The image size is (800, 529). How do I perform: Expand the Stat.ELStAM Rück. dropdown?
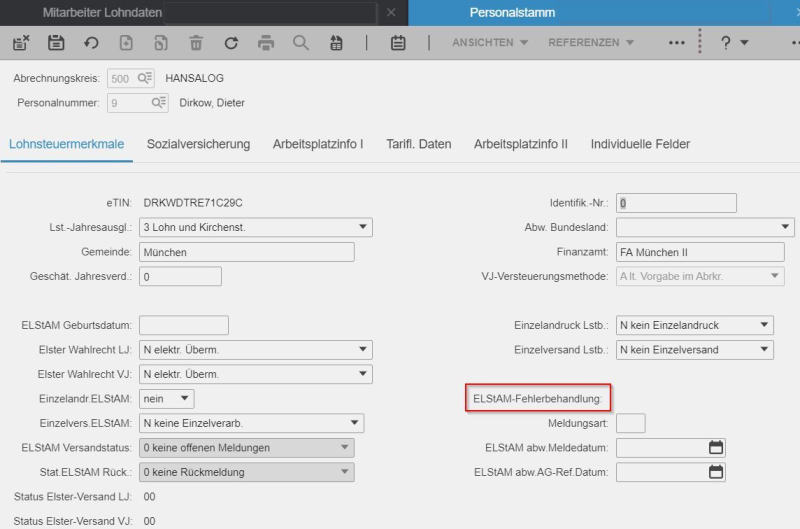[x=345, y=472]
